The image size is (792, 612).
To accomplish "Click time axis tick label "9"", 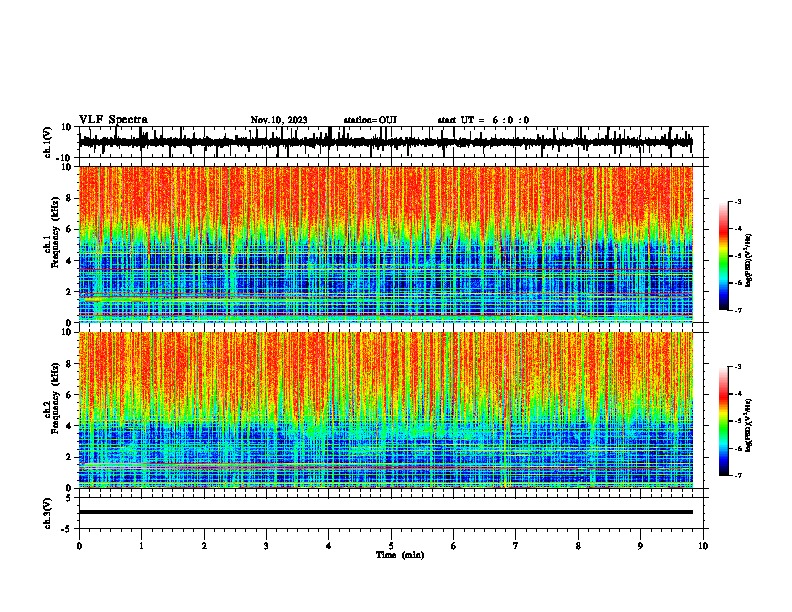I will (640, 546).
